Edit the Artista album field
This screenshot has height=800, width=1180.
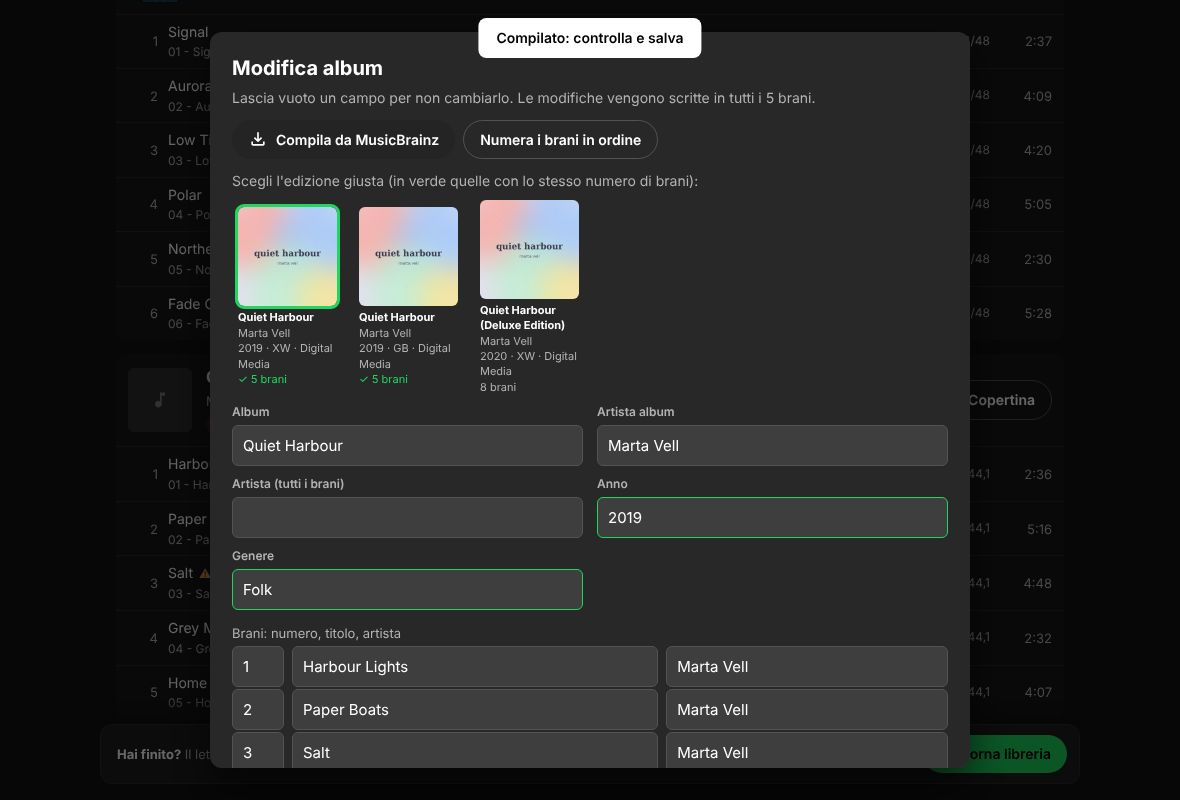[x=772, y=446]
